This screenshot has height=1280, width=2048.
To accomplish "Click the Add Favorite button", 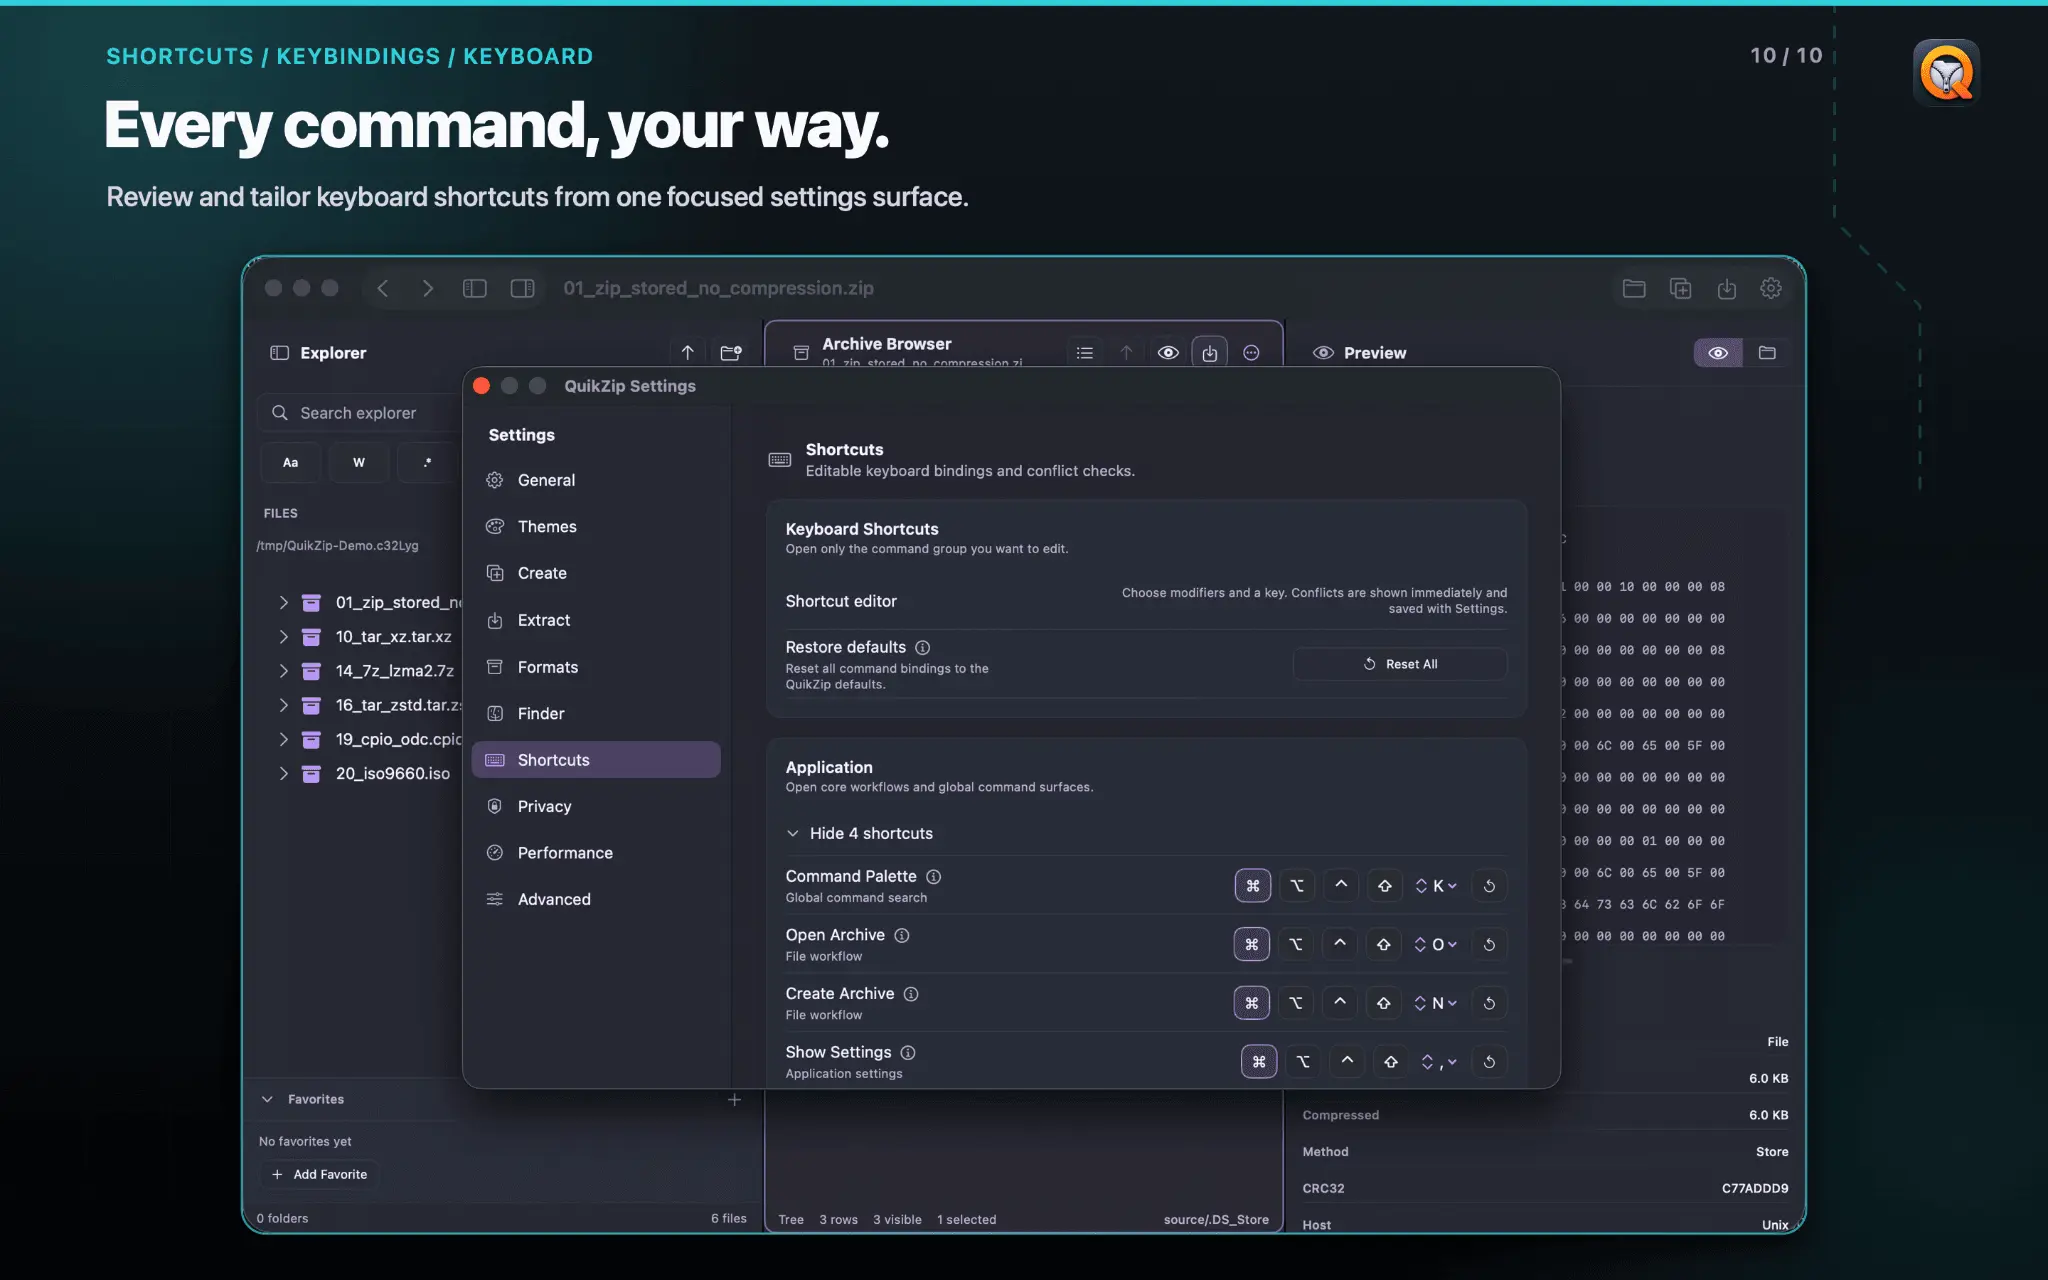I will click(320, 1174).
